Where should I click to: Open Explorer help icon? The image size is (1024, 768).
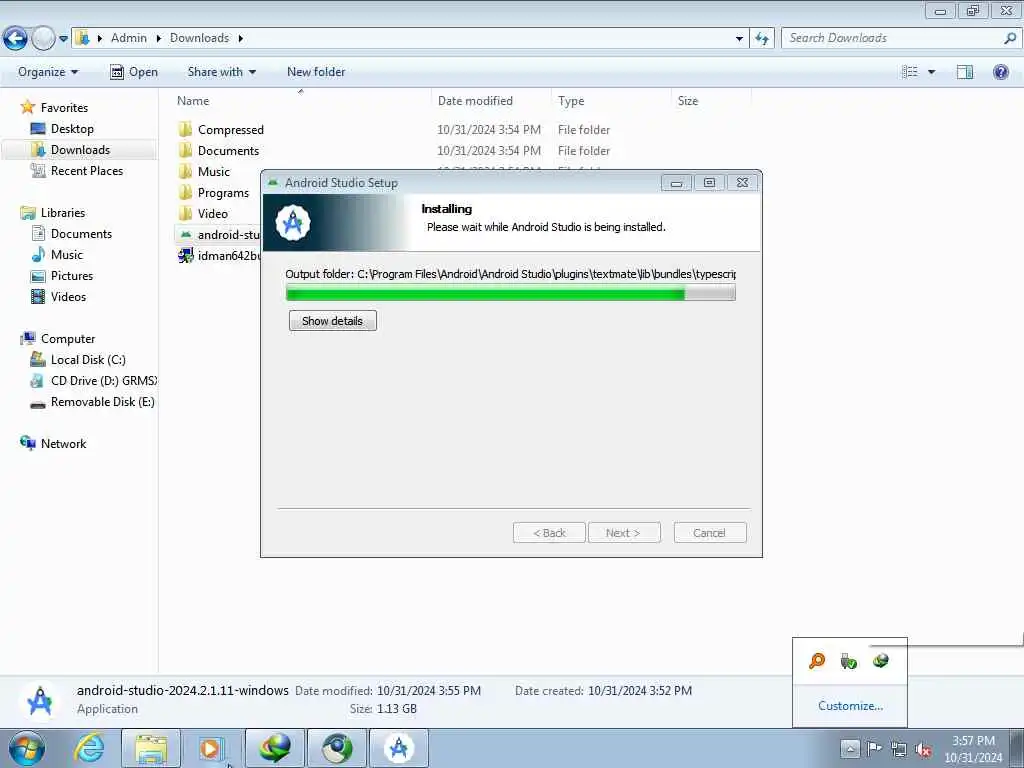tap(1000, 72)
